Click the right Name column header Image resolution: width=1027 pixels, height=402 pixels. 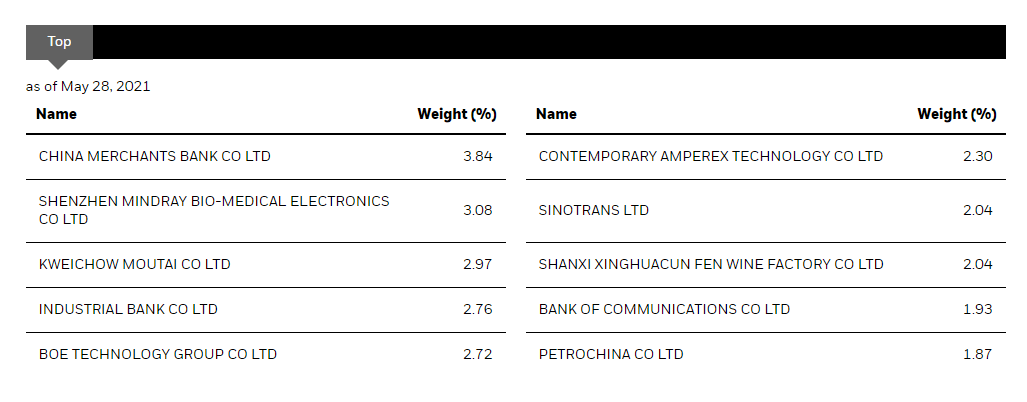pyautogui.click(x=556, y=114)
